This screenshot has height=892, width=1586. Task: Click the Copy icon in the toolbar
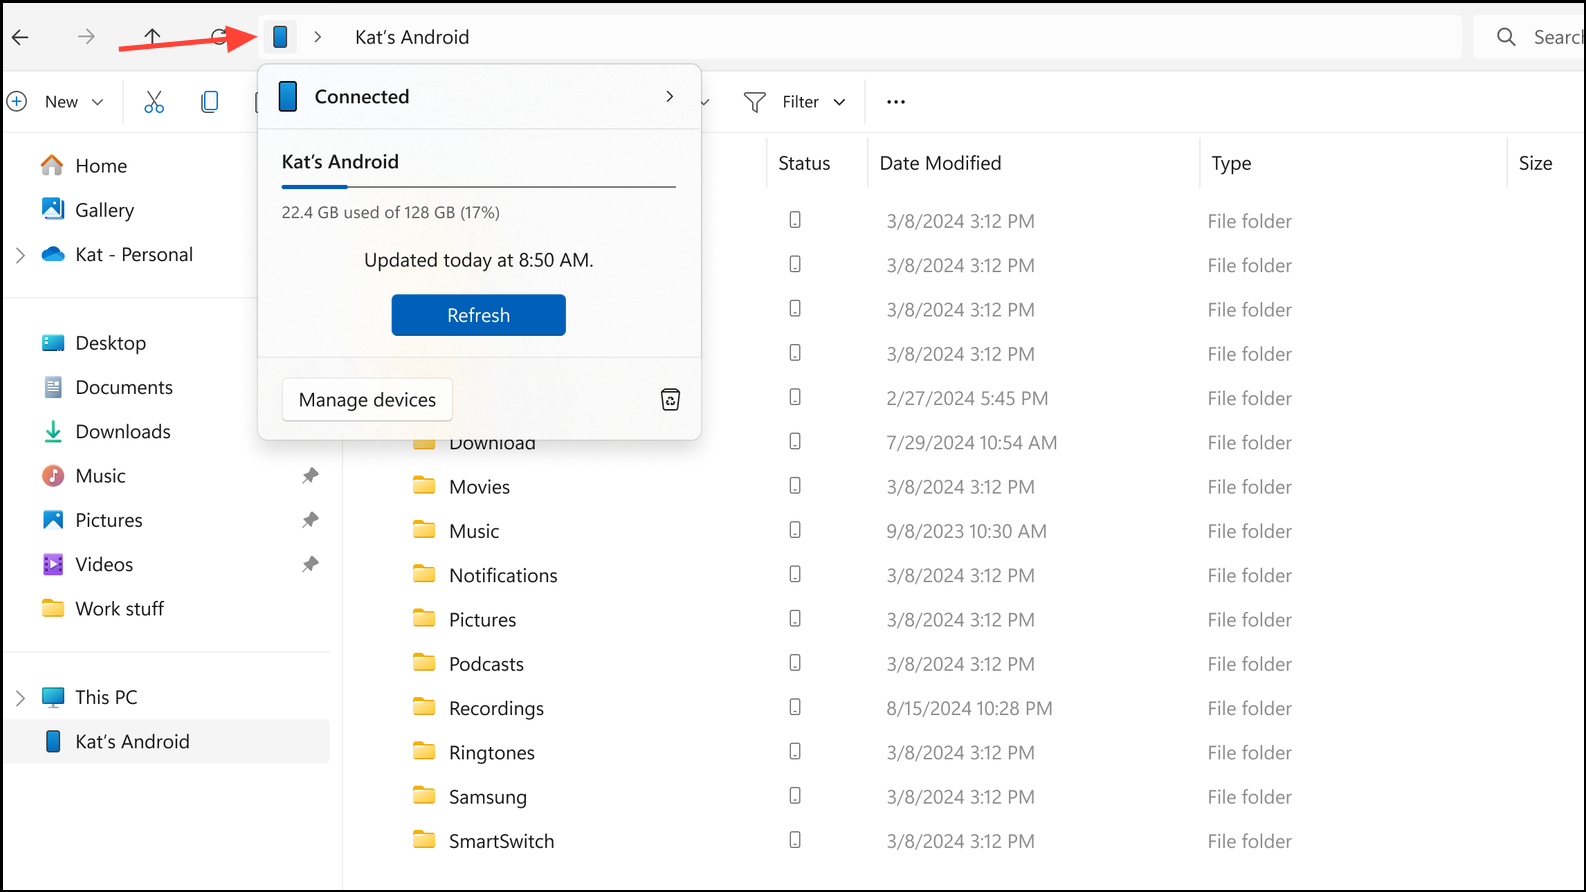pos(210,102)
